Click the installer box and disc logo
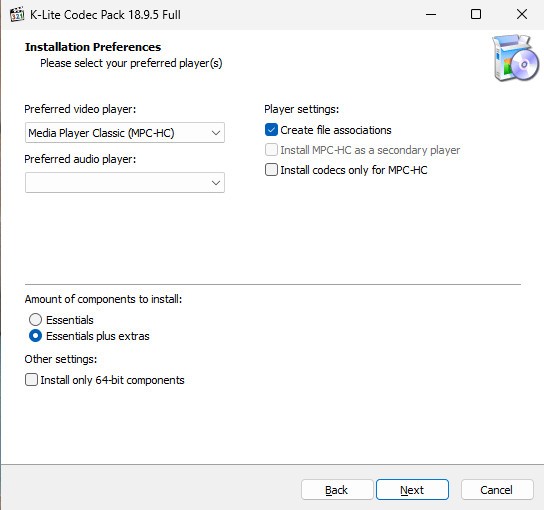The height and width of the screenshot is (510, 544). point(516,58)
